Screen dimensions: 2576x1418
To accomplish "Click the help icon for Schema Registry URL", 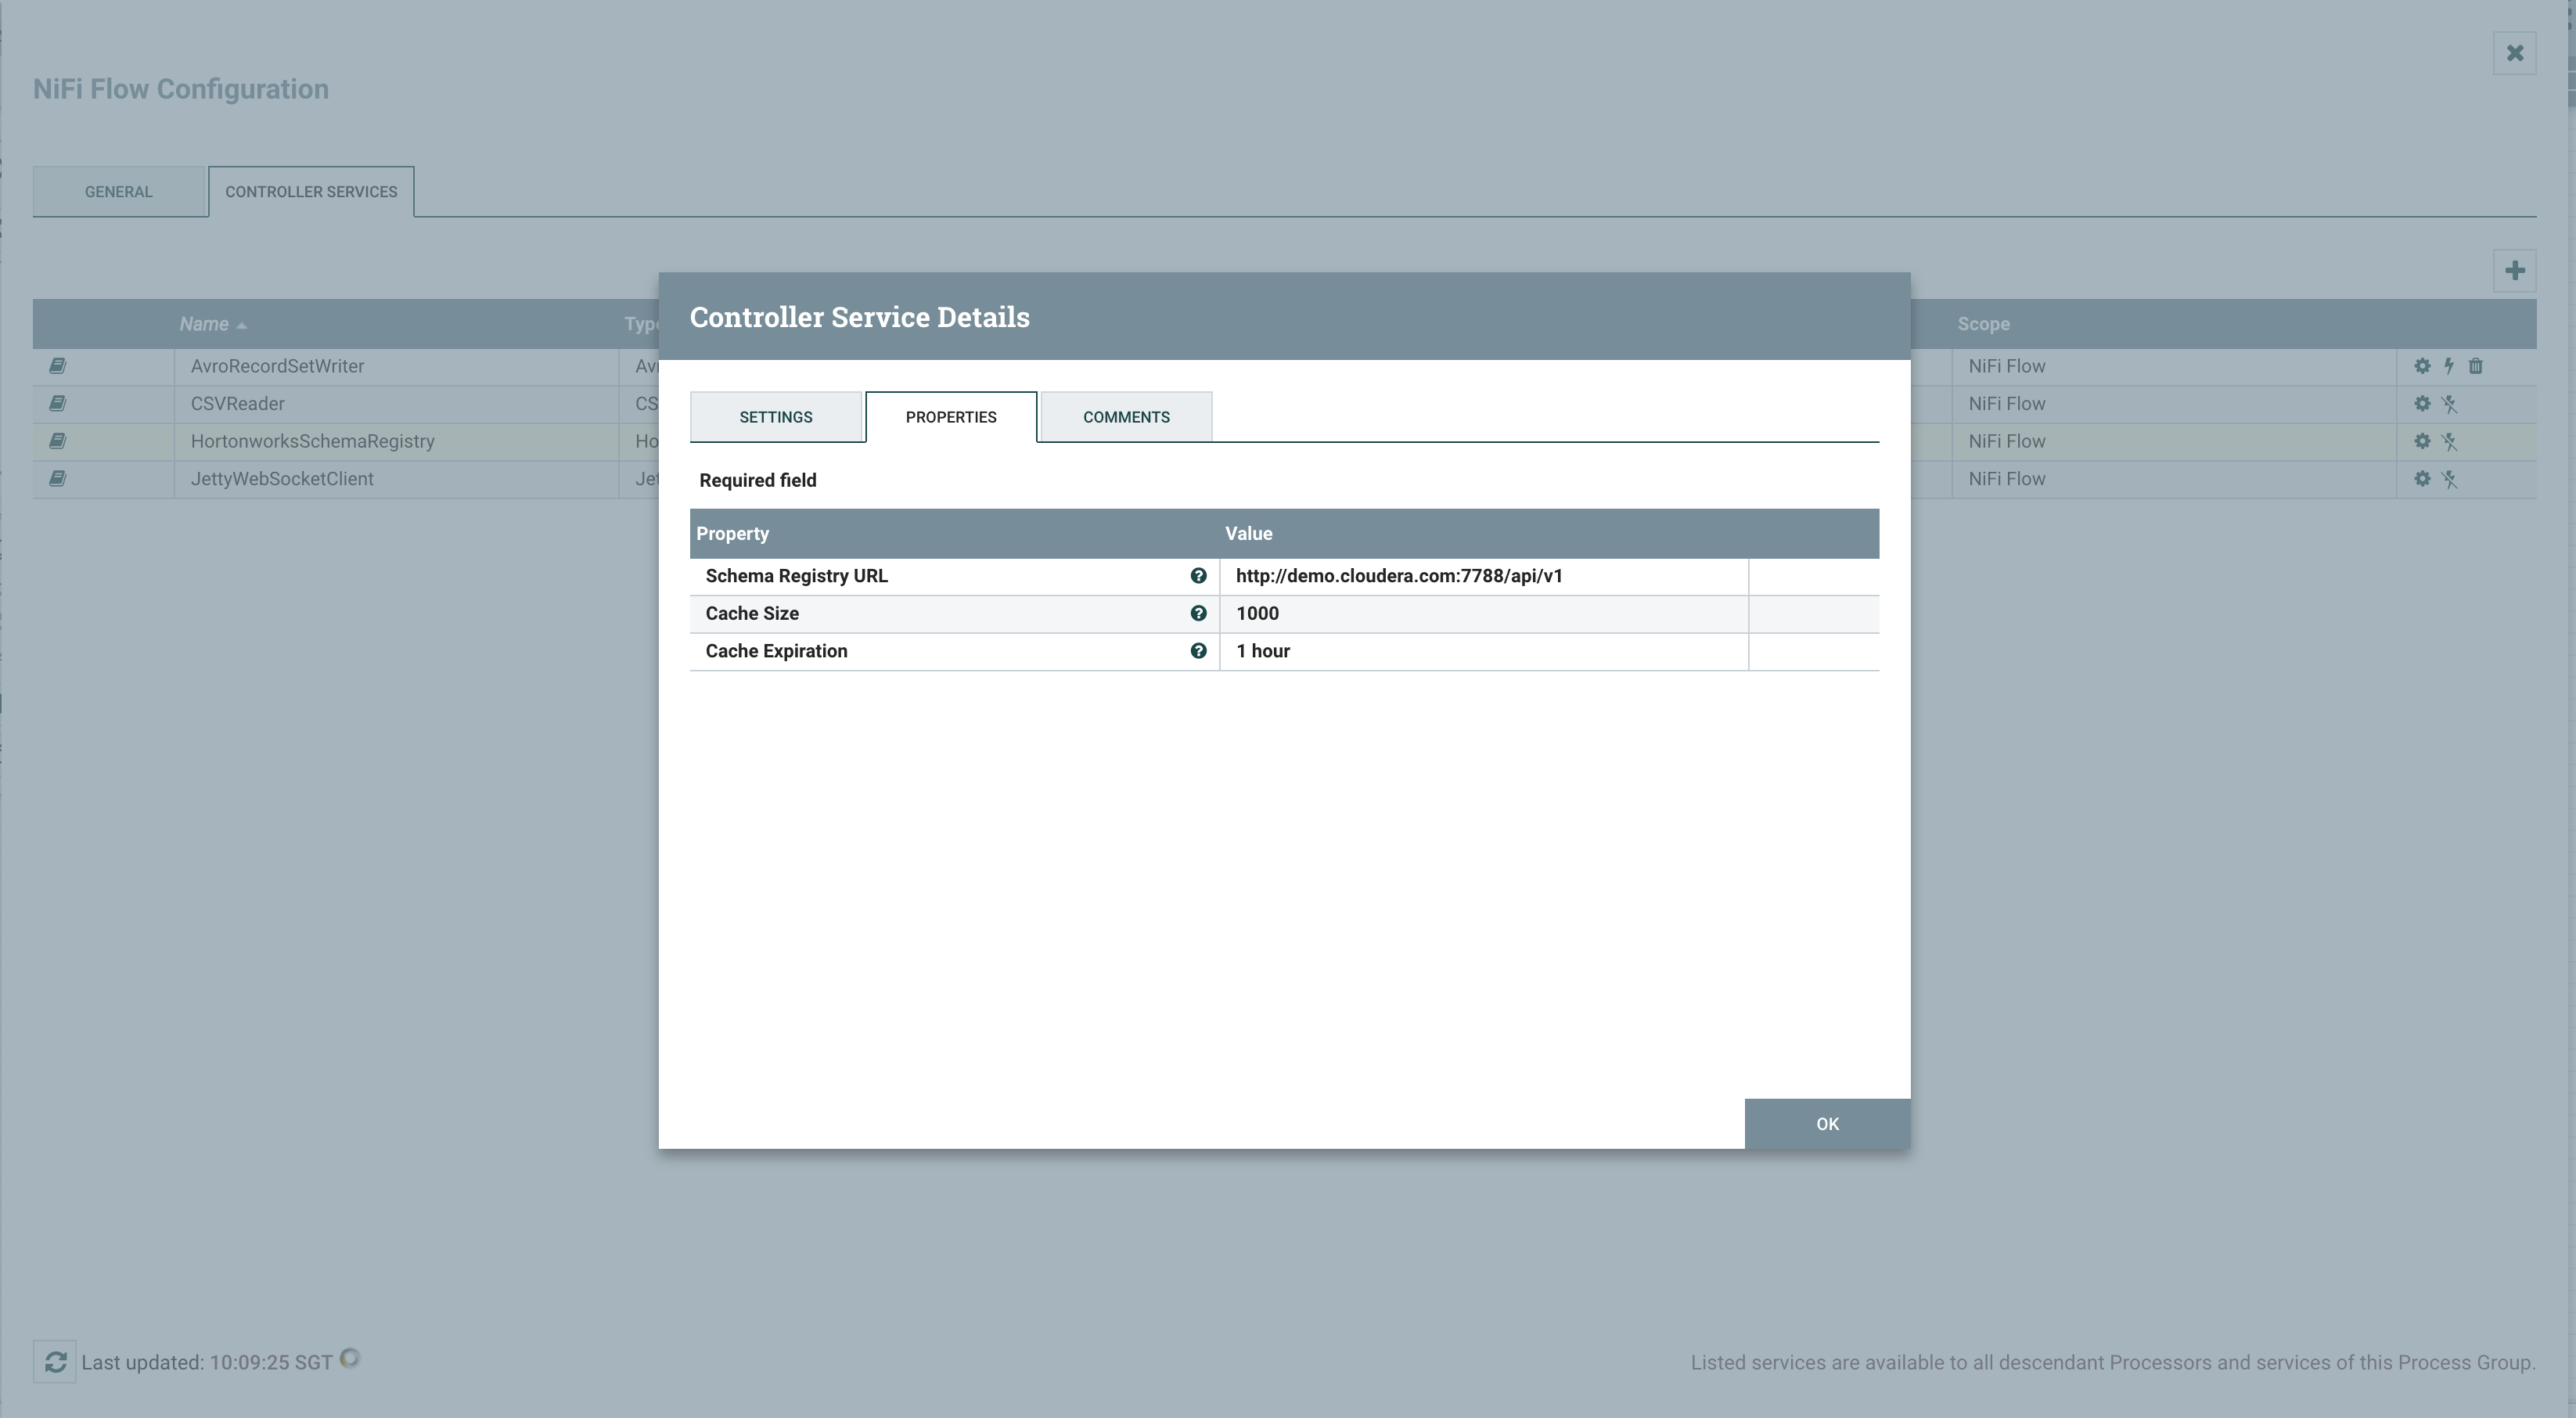I will pyautogui.click(x=1199, y=576).
